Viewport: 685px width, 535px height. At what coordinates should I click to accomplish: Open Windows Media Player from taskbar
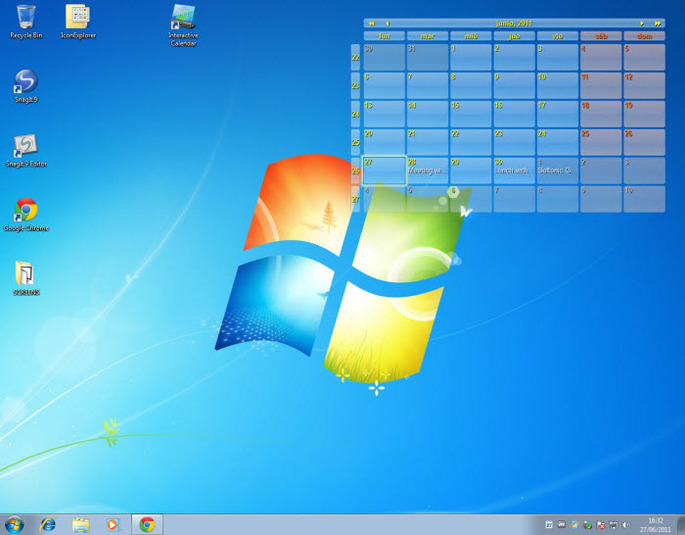(112, 524)
